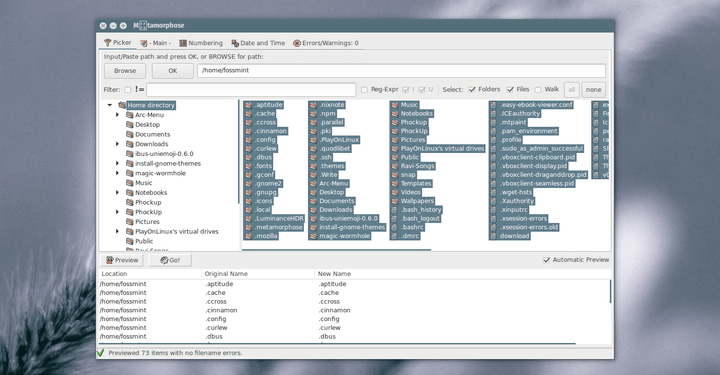
Task: Expand the install-gnome-themes tree folder
Action: coord(118,163)
